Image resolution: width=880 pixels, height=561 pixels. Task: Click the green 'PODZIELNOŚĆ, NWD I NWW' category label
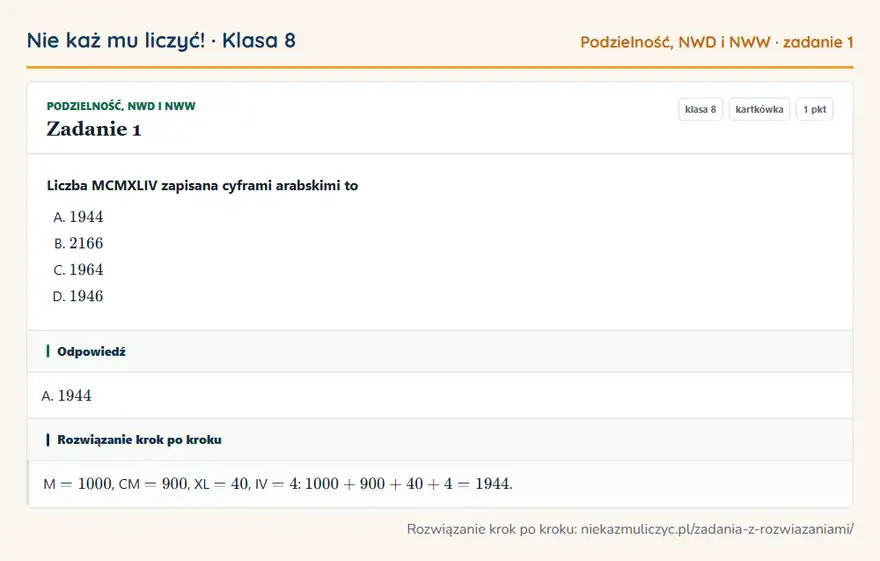coord(121,106)
